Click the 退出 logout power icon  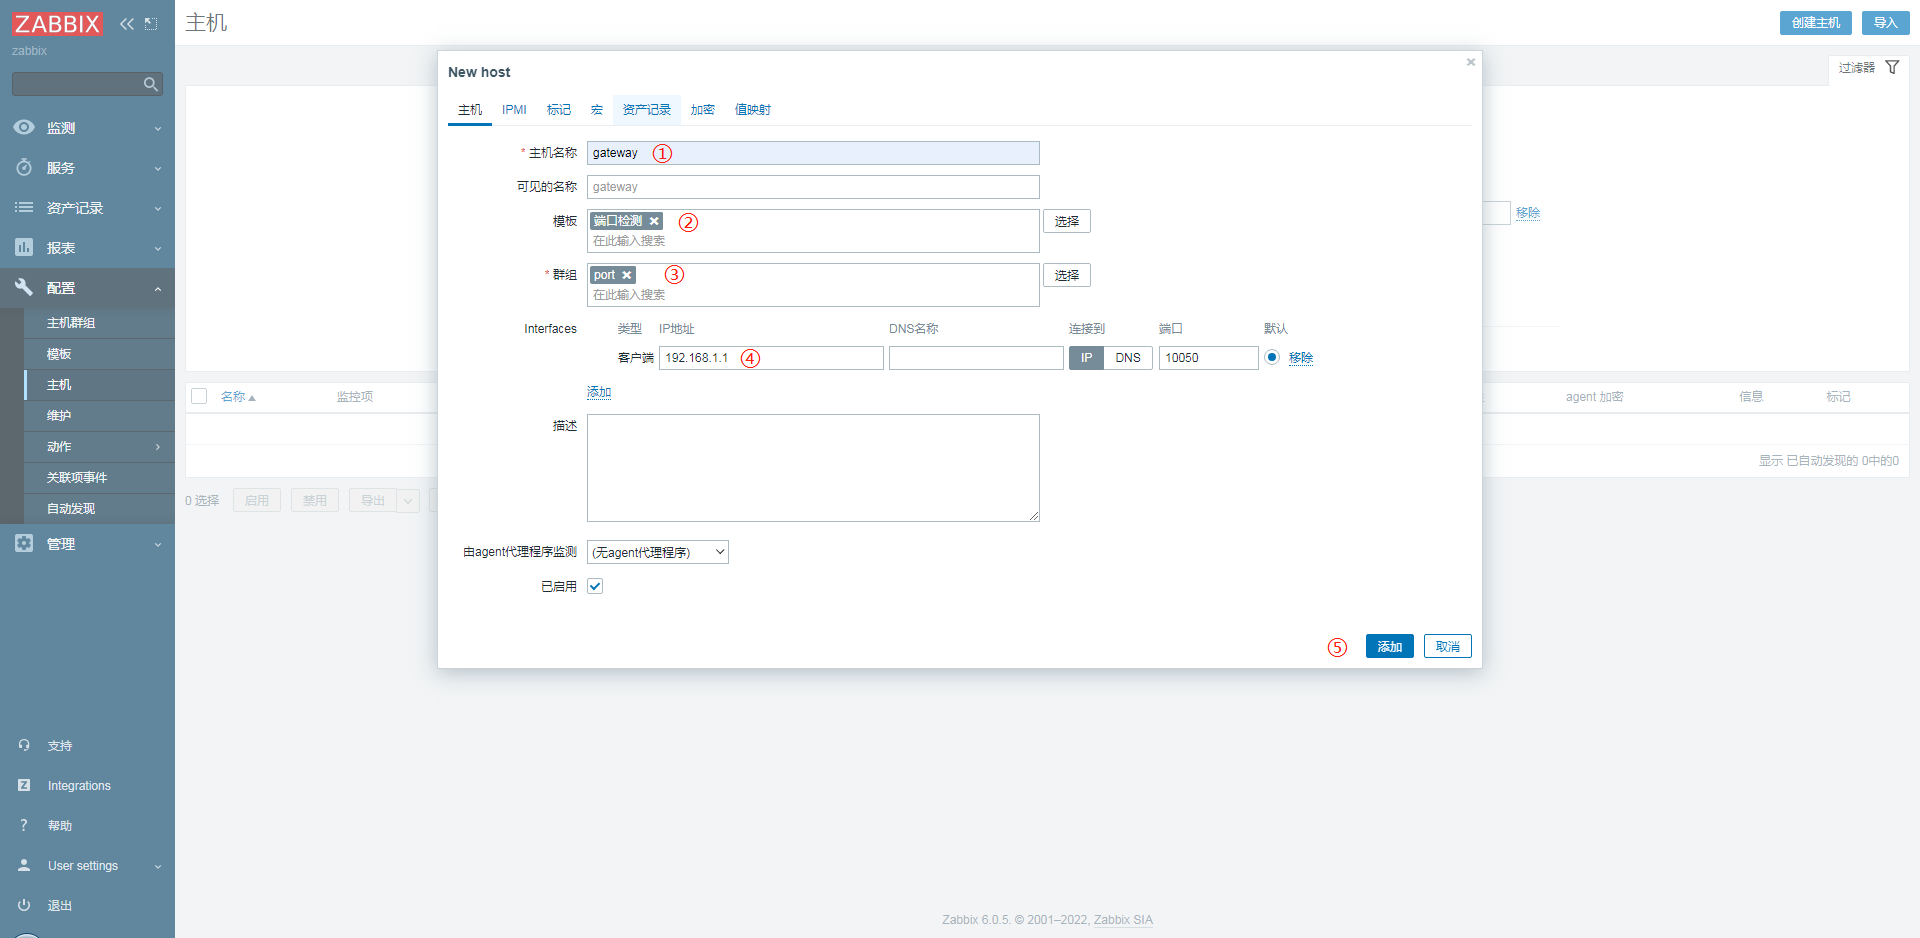click(24, 905)
